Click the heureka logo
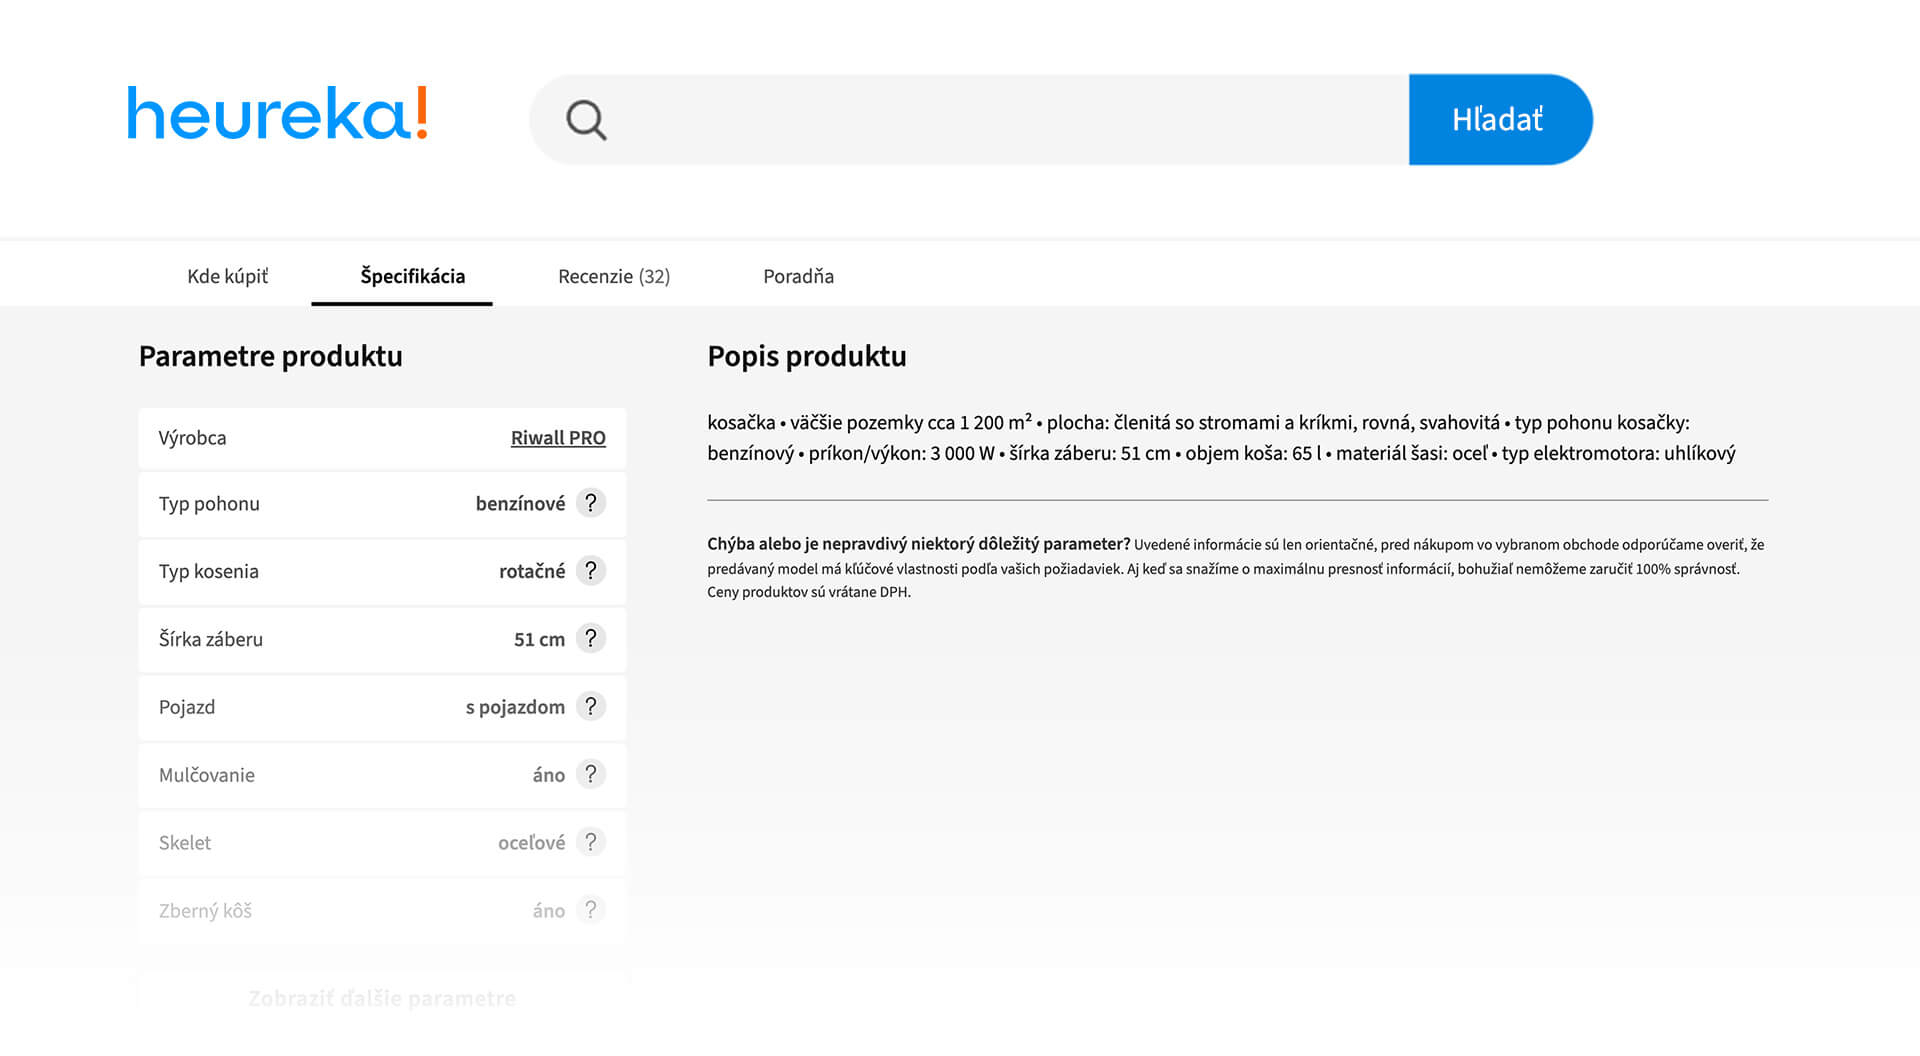 (x=277, y=114)
